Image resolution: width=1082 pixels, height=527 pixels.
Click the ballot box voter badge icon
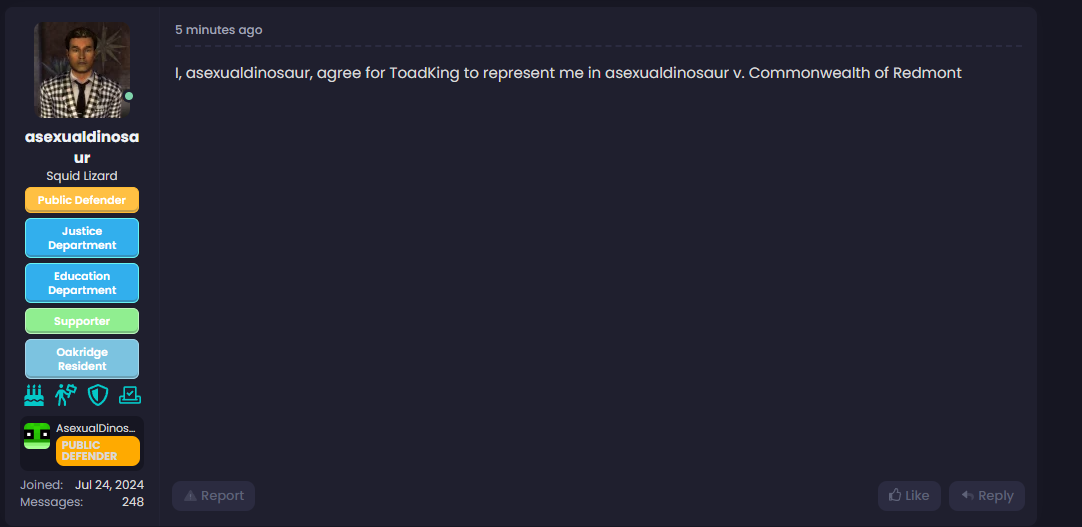click(x=130, y=395)
